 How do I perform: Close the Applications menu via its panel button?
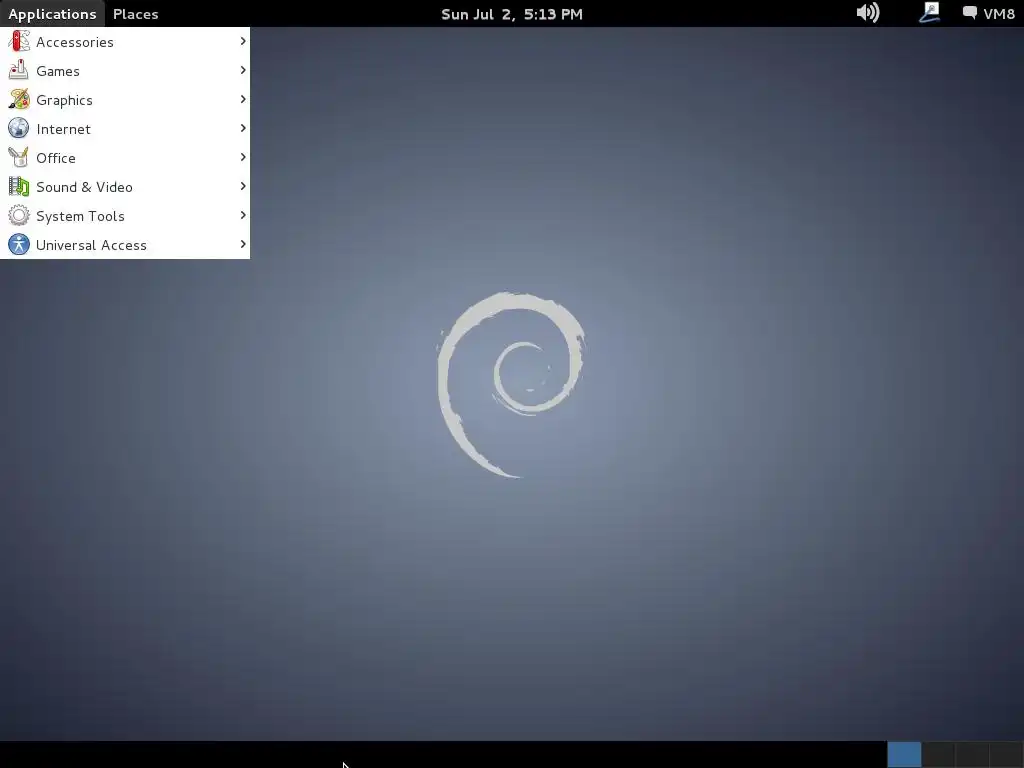pyautogui.click(x=52, y=14)
